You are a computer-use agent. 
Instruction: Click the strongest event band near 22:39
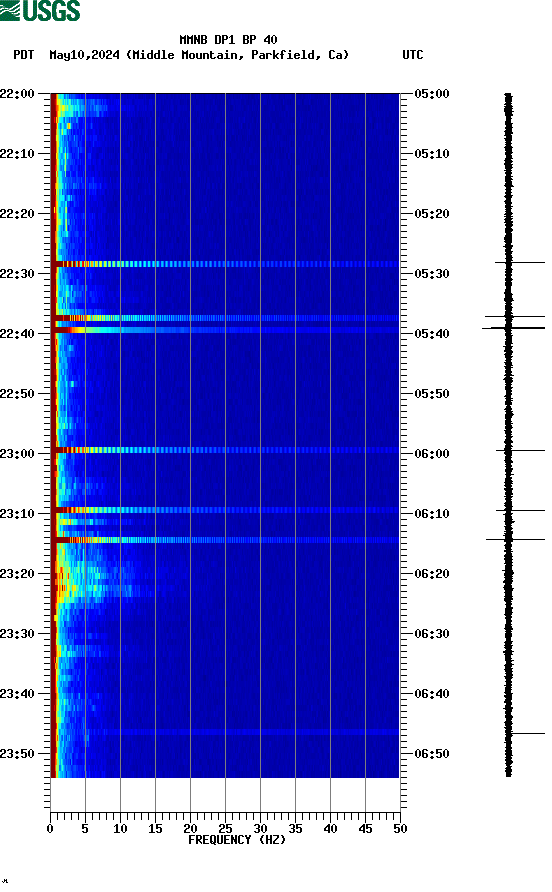click(225, 330)
